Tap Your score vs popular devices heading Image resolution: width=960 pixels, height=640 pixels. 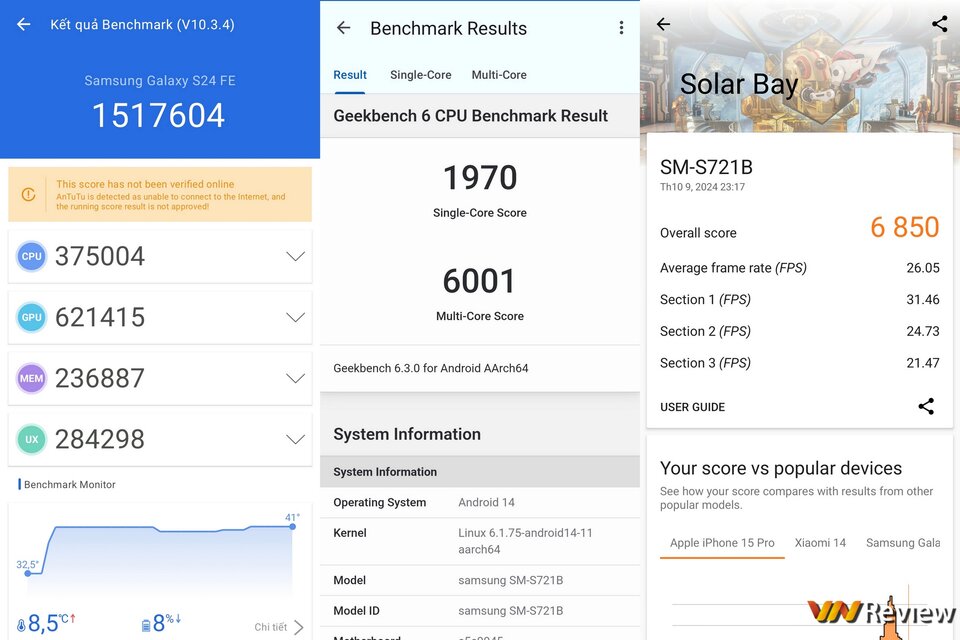[781, 468]
